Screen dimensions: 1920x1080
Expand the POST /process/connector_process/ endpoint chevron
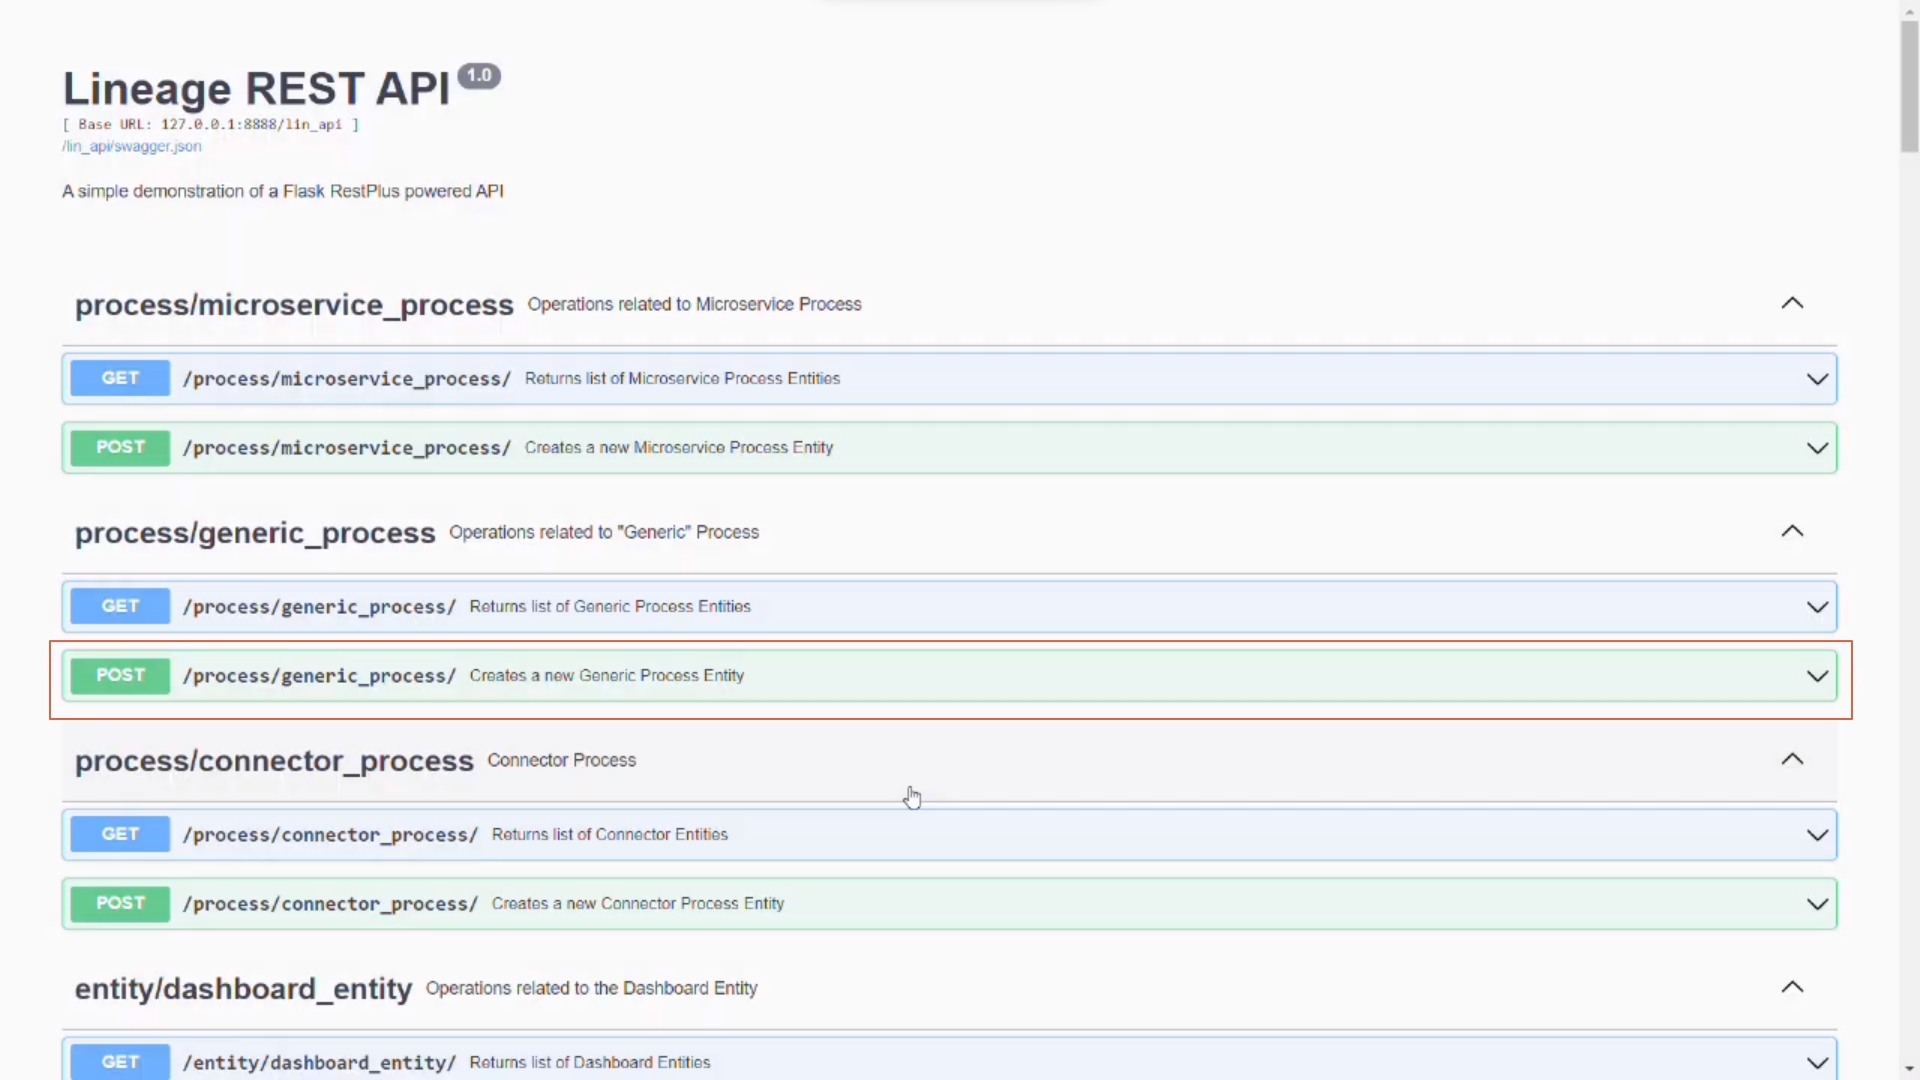tap(1817, 904)
